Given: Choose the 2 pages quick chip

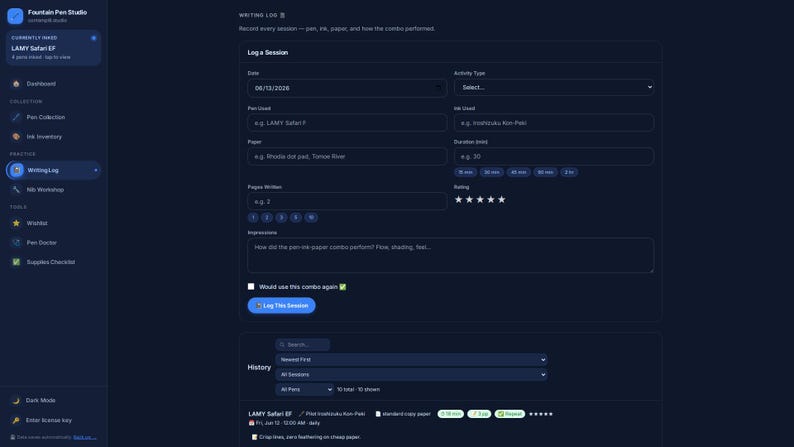Looking at the screenshot, I should (x=267, y=217).
